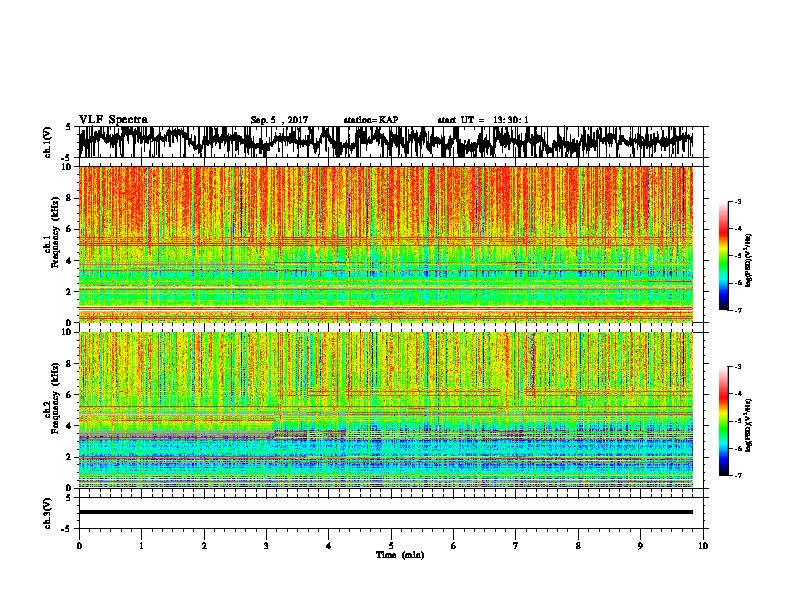The width and height of the screenshot is (792, 612).
Task: Click inside the ch.2 frequency spectrogram
Action: click(x=385, y=410)
